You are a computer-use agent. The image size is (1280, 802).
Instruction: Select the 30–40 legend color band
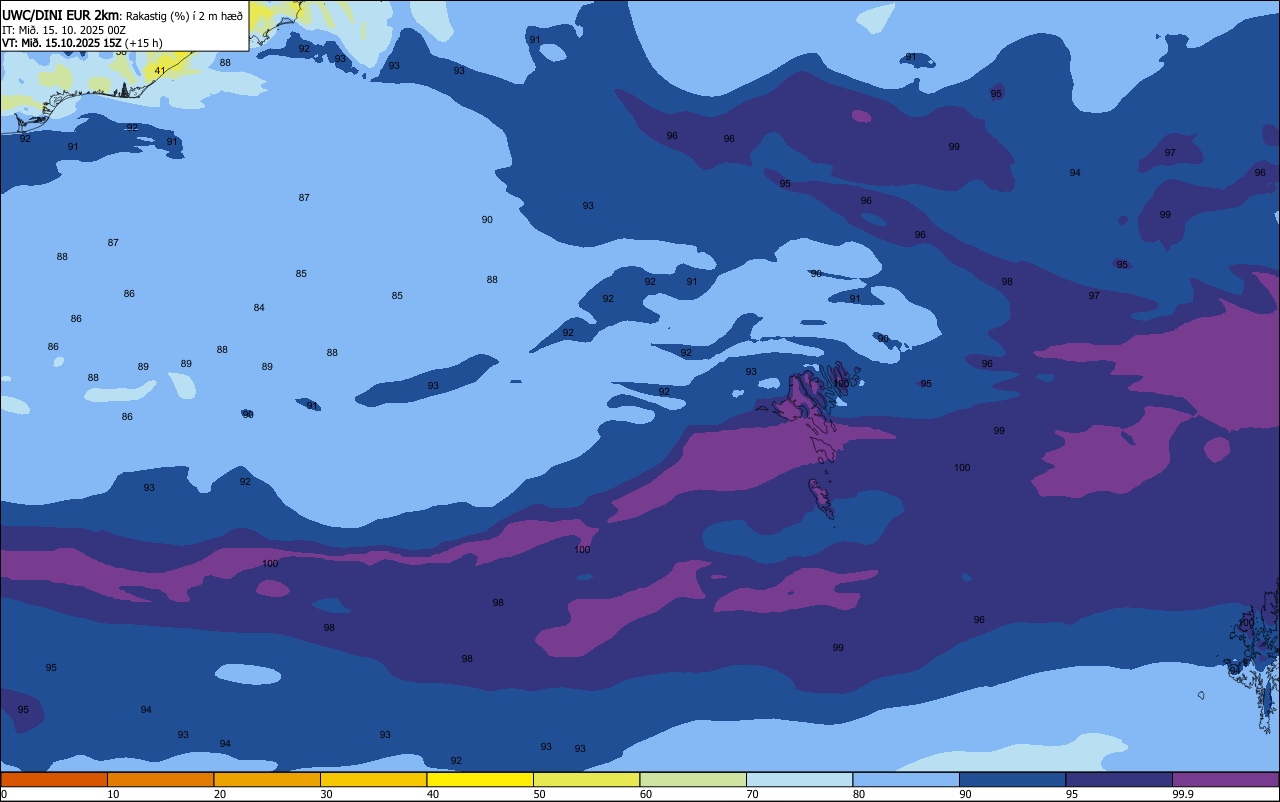click(x=373, y=779)
